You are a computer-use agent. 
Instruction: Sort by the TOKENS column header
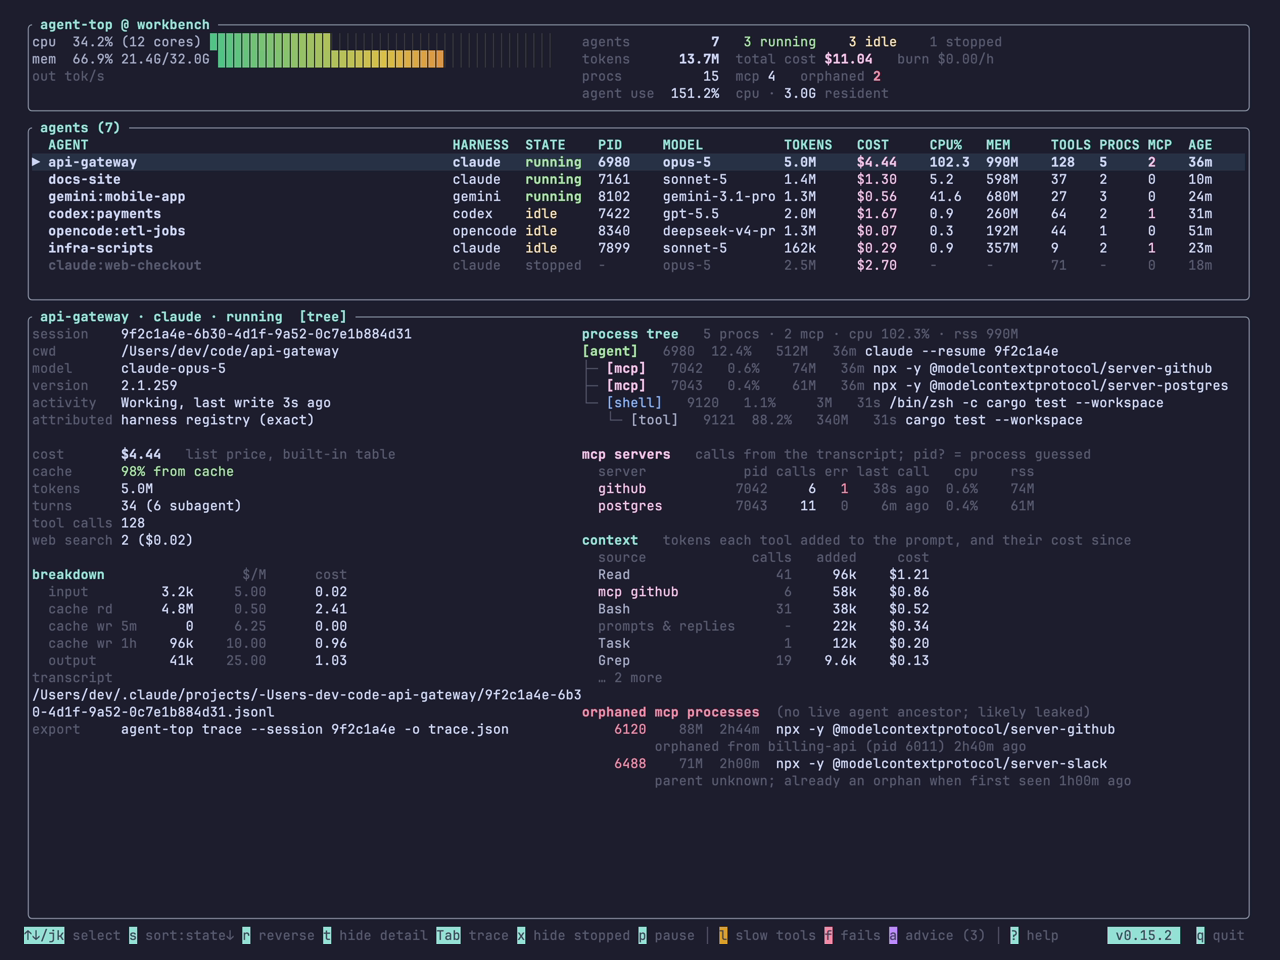coord(808,145)
